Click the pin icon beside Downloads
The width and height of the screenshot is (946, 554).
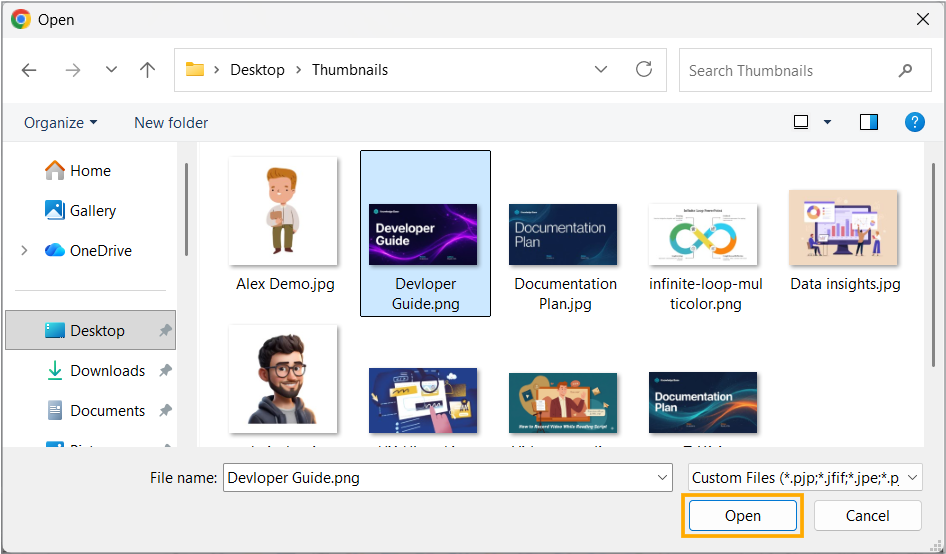(x=165, y=371)
